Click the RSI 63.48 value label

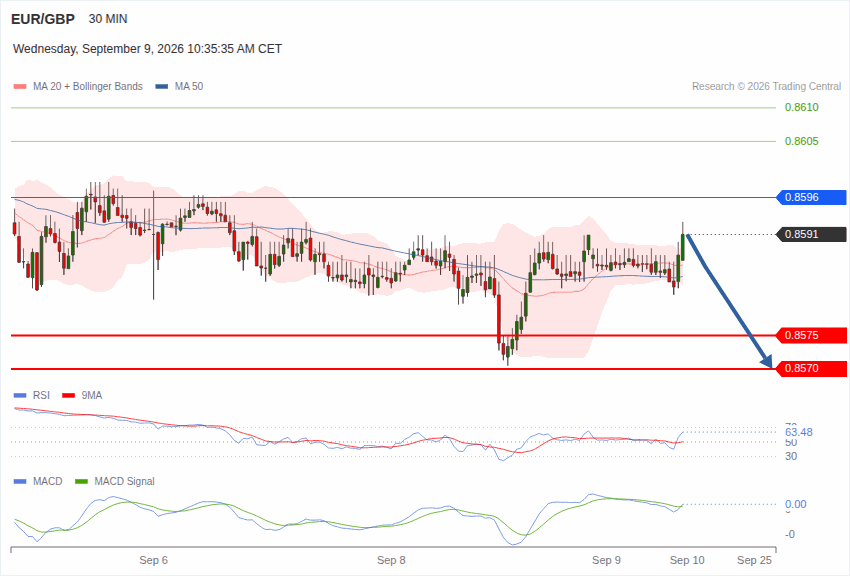click(799, 432)
